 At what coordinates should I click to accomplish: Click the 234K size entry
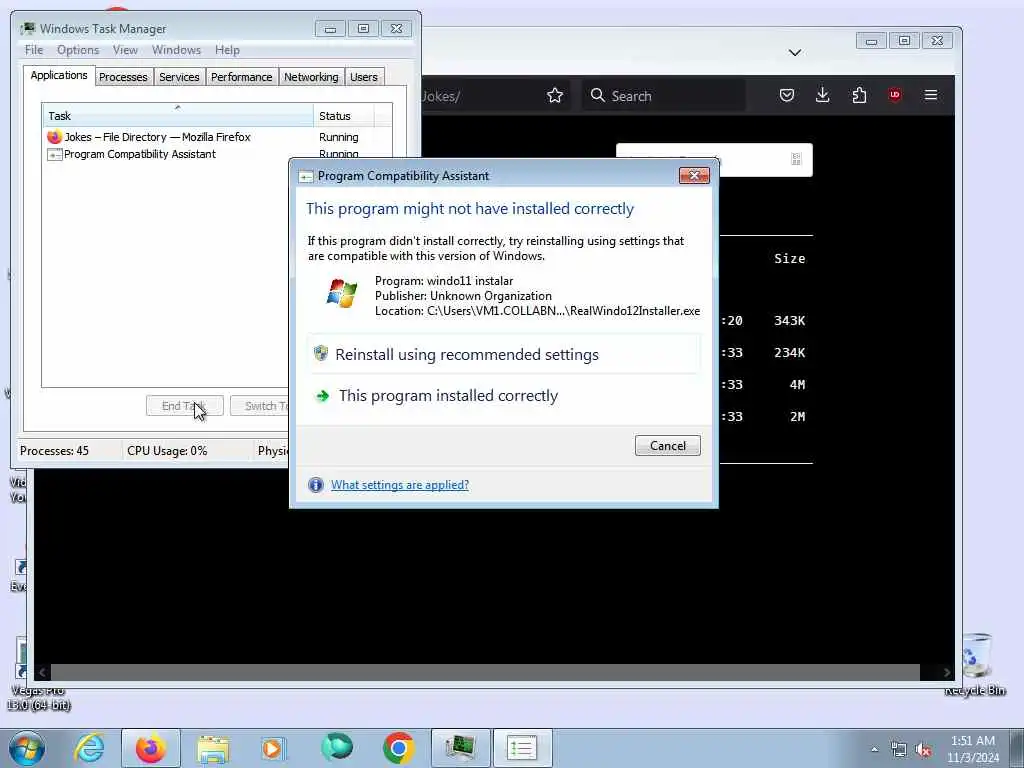tap(790, 353)
